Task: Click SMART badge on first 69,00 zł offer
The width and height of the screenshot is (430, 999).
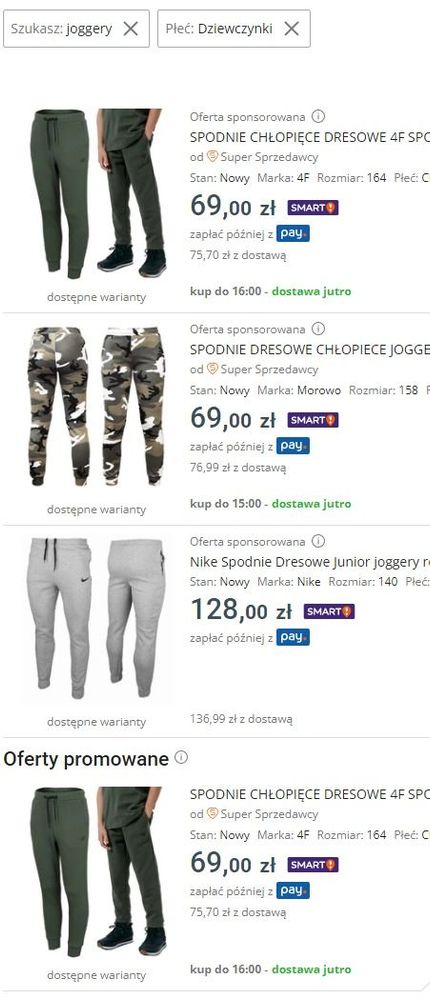Action: point(313,207)
